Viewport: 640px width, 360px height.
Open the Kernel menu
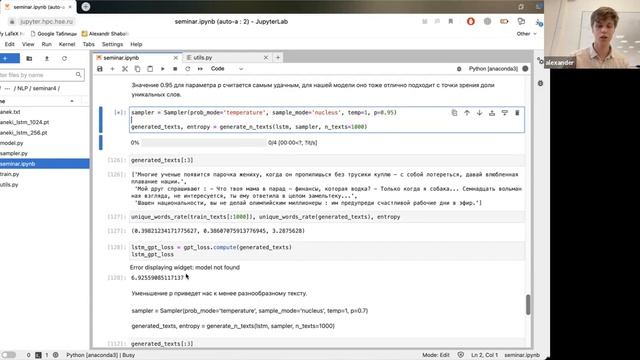coord(67,44)
